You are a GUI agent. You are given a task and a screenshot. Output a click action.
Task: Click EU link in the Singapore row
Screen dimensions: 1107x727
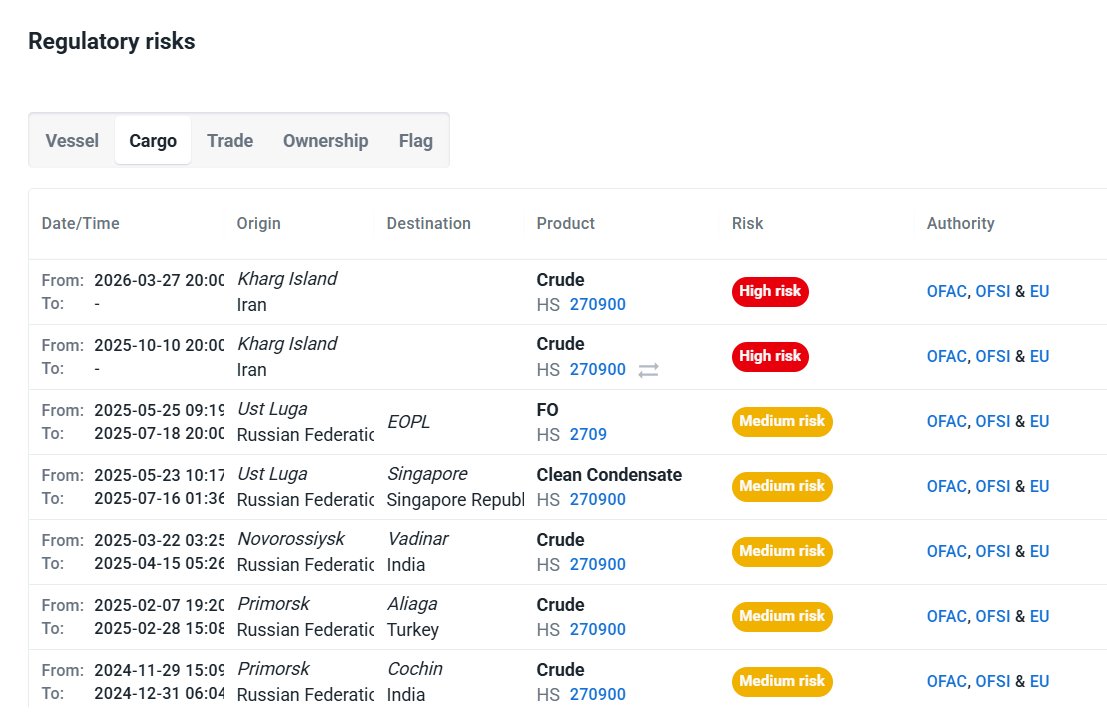point(1039,486)
